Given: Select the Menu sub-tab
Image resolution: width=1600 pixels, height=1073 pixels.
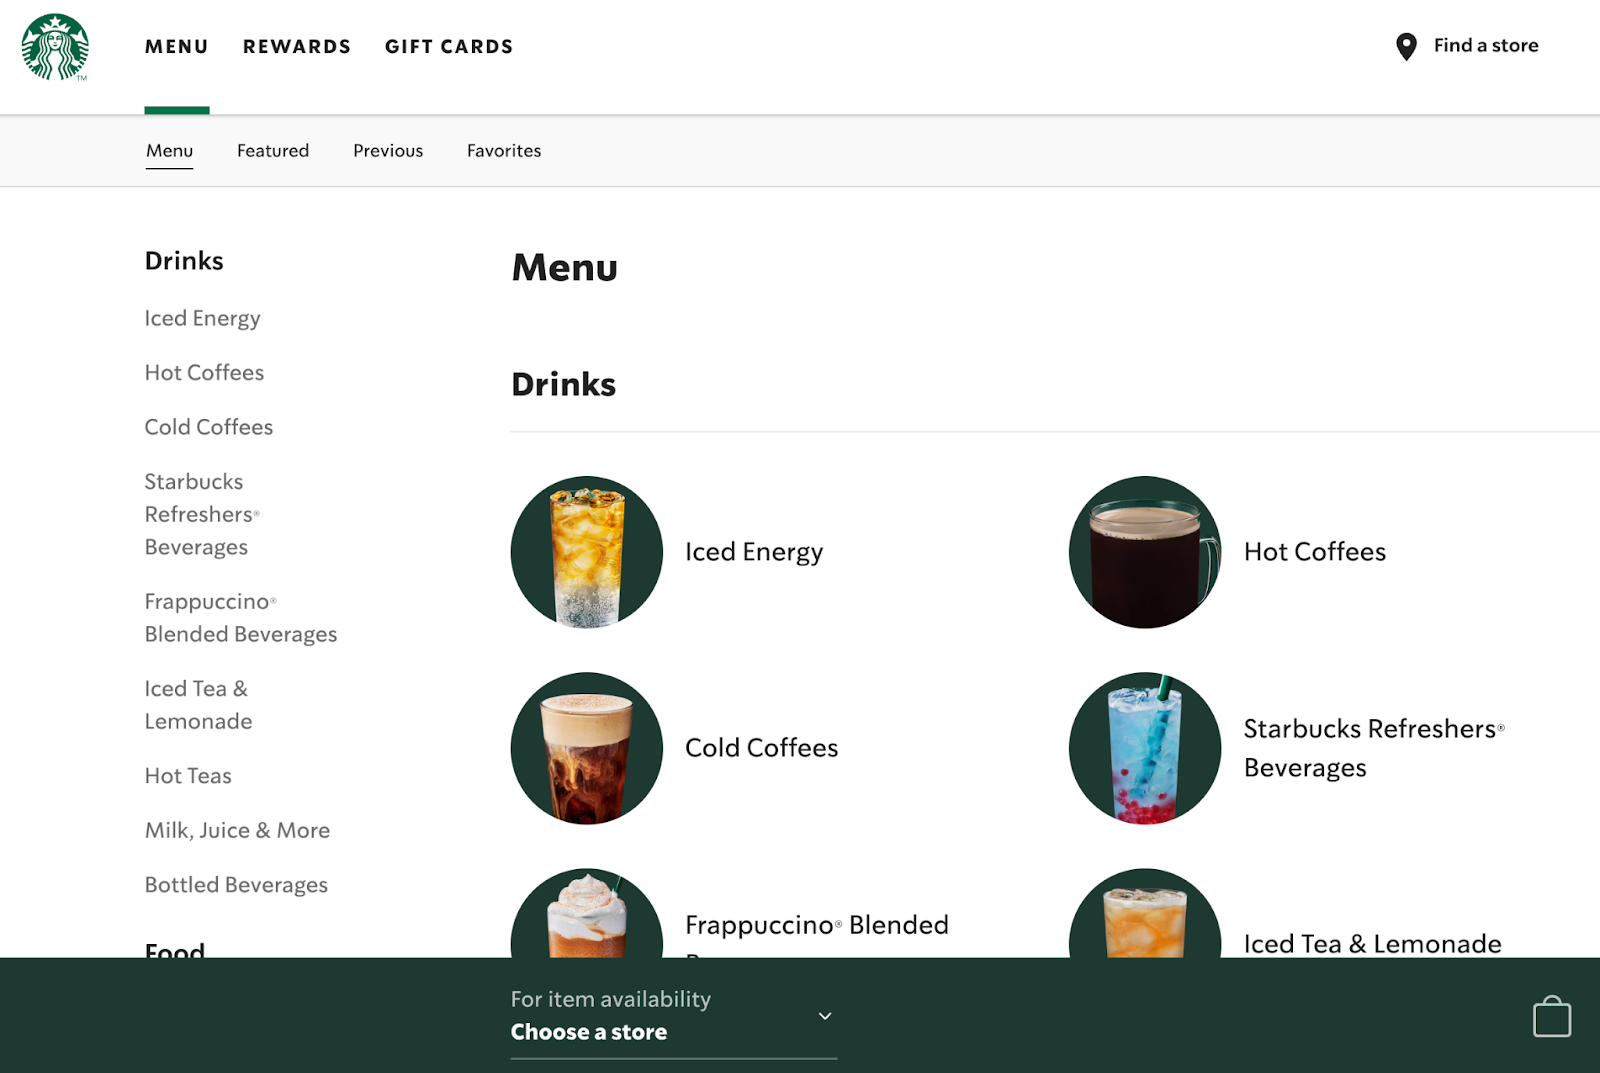Looking at the screenshot, I should click(x=169, y=150).
